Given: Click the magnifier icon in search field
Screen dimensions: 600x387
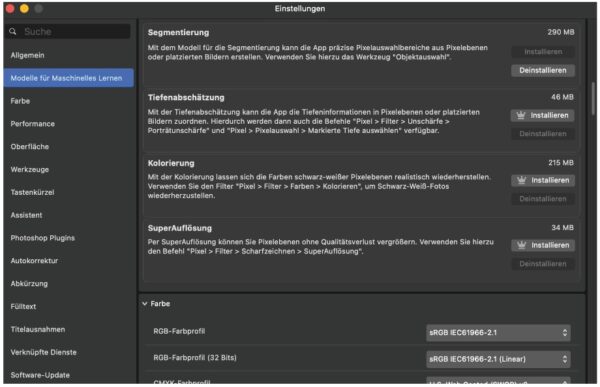Looking at the screenshot, I should point(13,31).
